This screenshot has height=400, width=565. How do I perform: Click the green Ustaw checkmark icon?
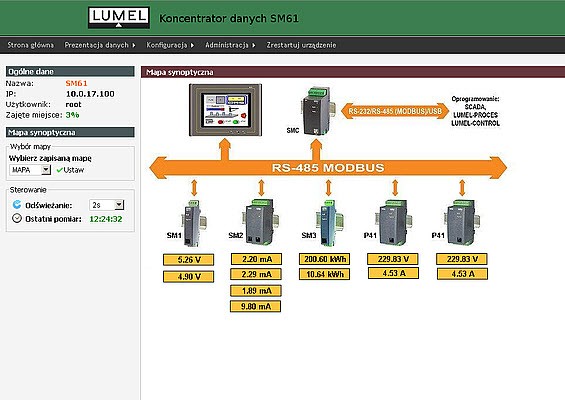tap(59, 170)
